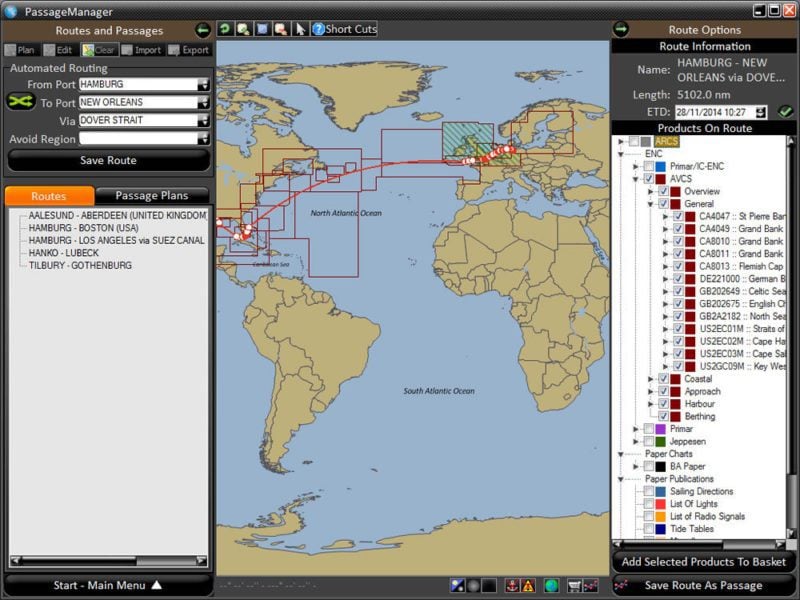Click Add Selected Products To Basket
Viewport: 800px width, 600px height.
(x=704, y=562)
